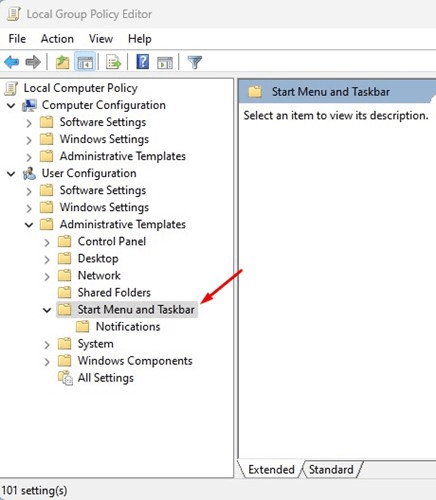Click the Up One Level folder icon
436x500 pixels.
pos(62,62)
